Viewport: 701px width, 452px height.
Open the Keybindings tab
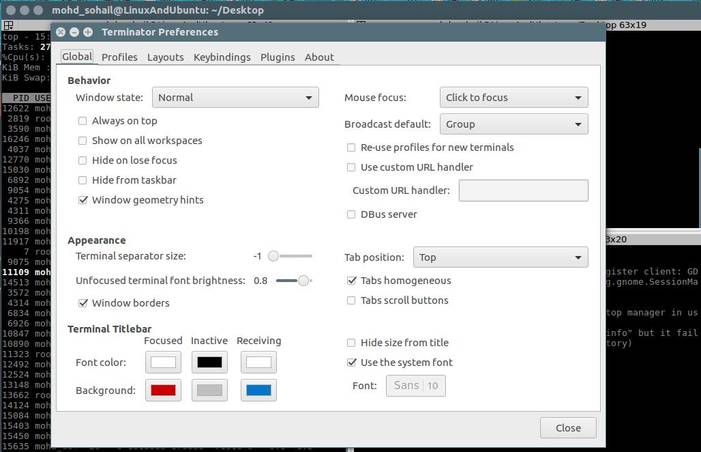click(222, 57)
